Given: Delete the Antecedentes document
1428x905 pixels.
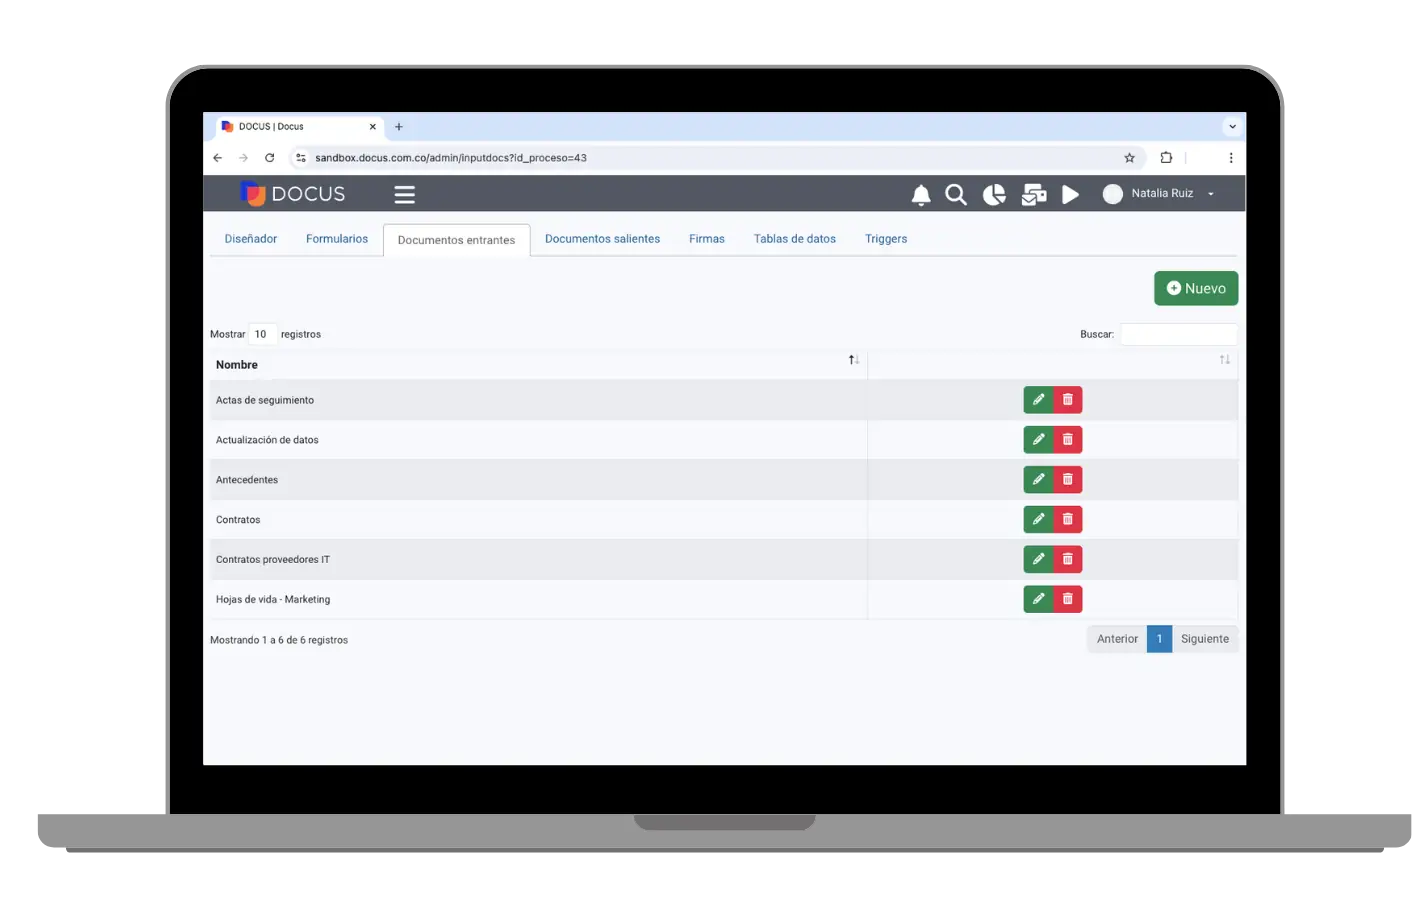Looking at the screenshot, I should (1067, 480).
